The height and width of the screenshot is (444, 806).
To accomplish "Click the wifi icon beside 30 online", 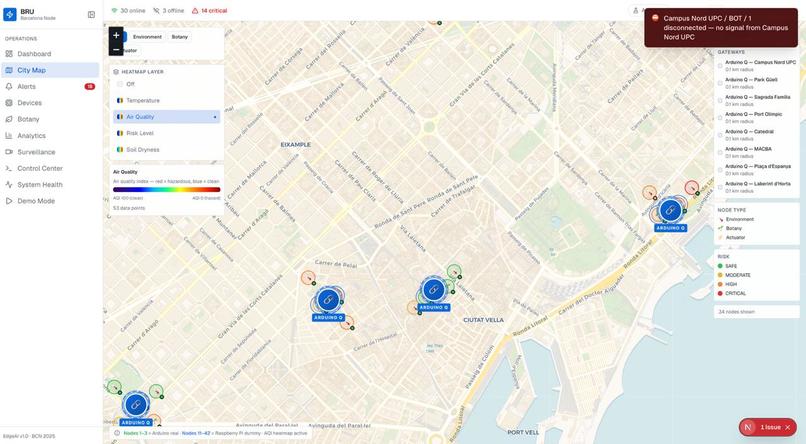I will (x=114, y=10).
